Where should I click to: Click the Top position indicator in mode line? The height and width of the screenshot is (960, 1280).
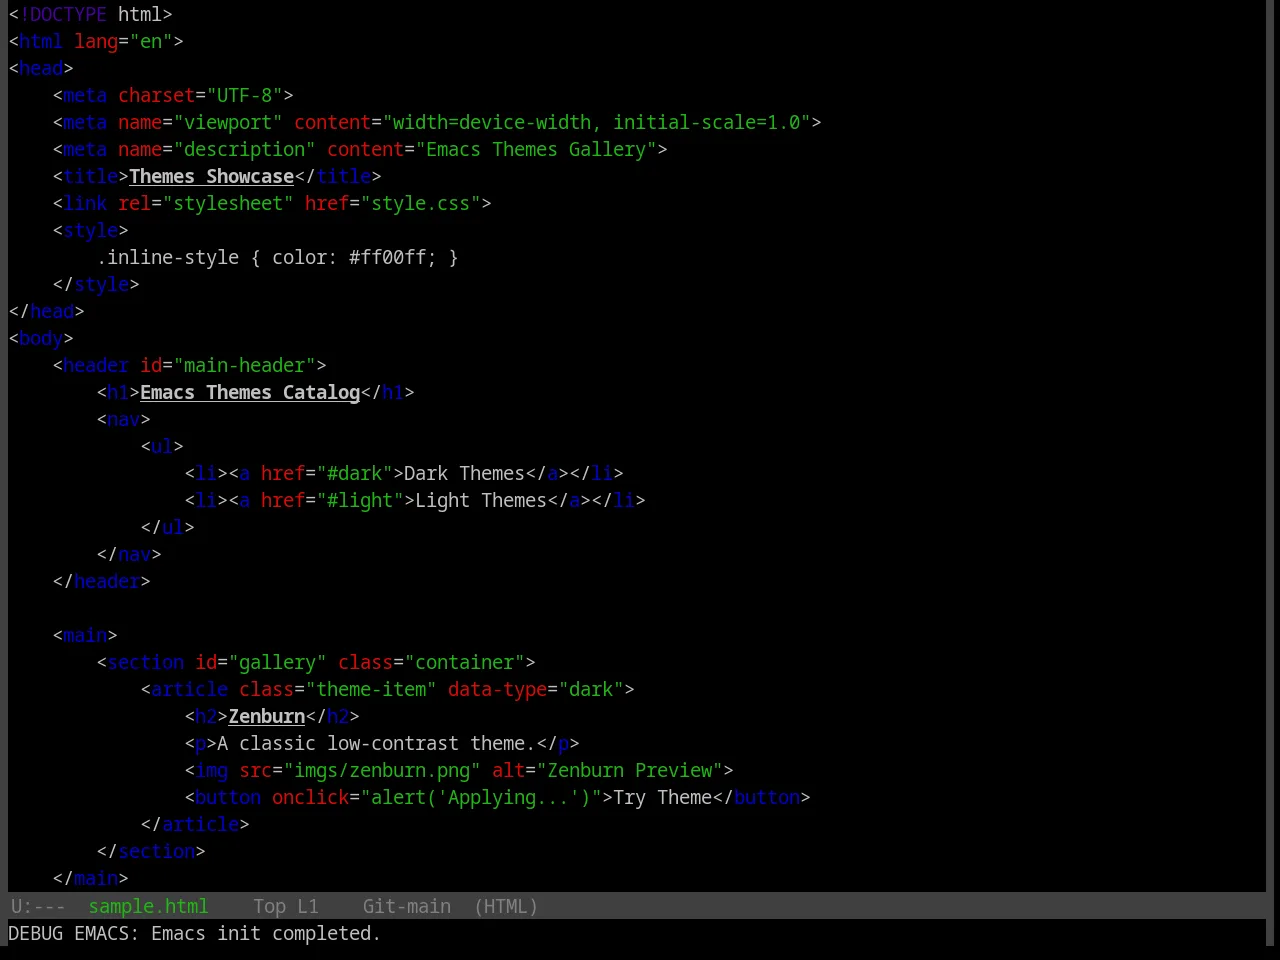(269, 906)
